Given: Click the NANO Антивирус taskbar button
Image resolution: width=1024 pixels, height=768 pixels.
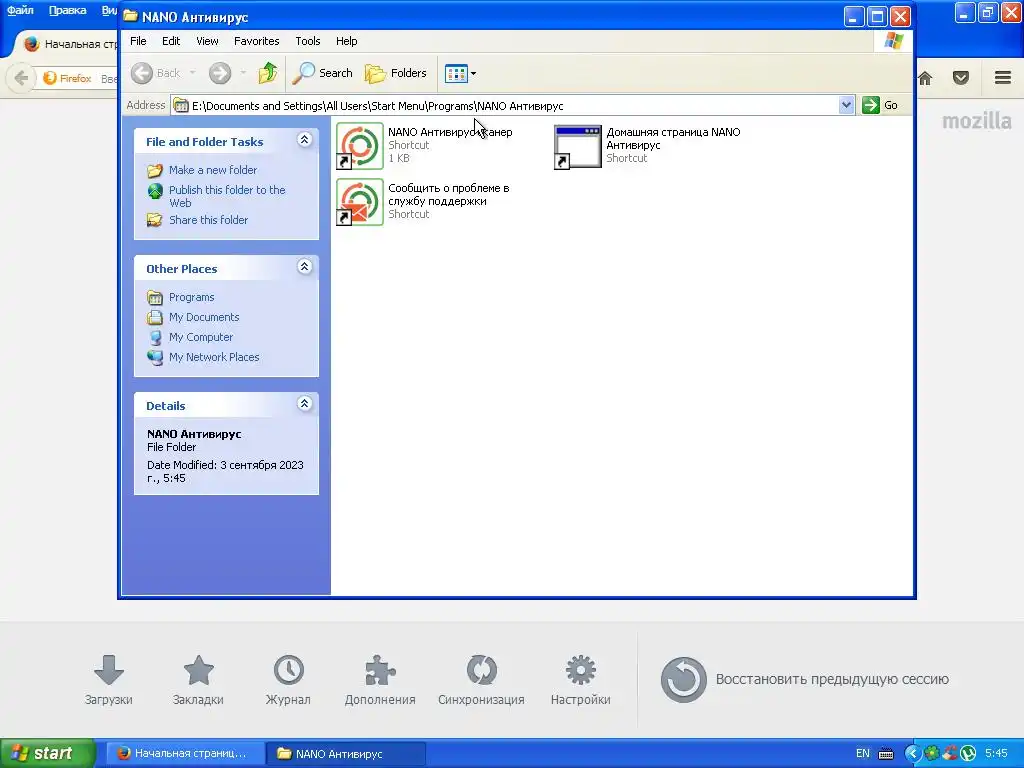Looking at the screenshot, I should tap(347, 753).
